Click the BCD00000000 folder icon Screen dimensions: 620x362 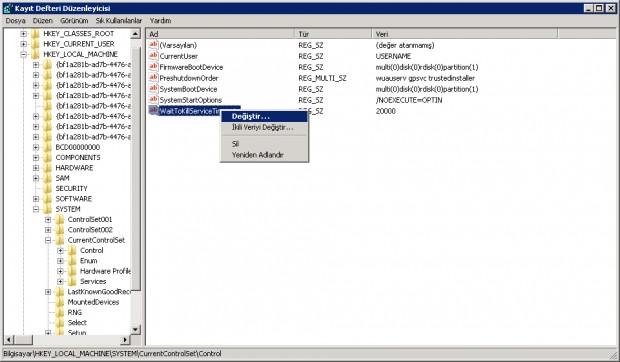[47, 147]
